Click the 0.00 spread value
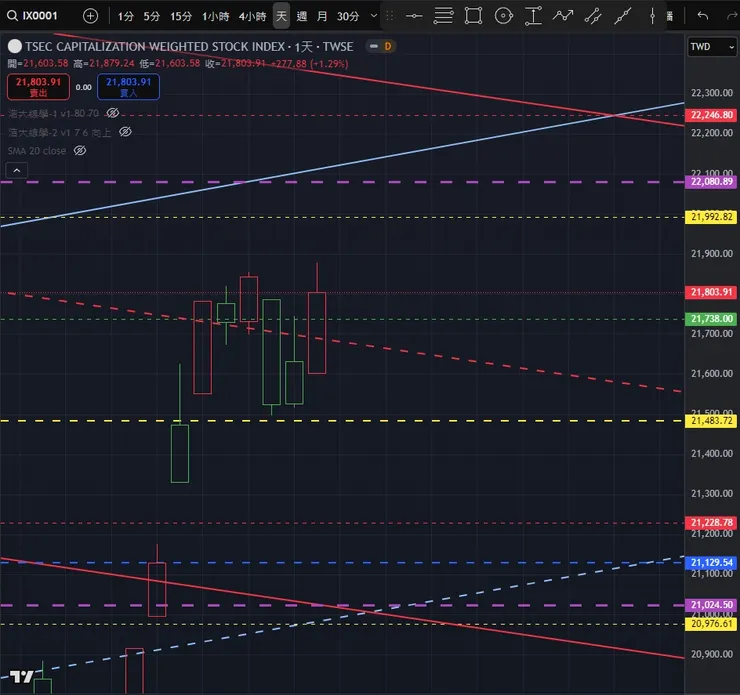This screenshot has width=740, height=695. tap(84, 87)
